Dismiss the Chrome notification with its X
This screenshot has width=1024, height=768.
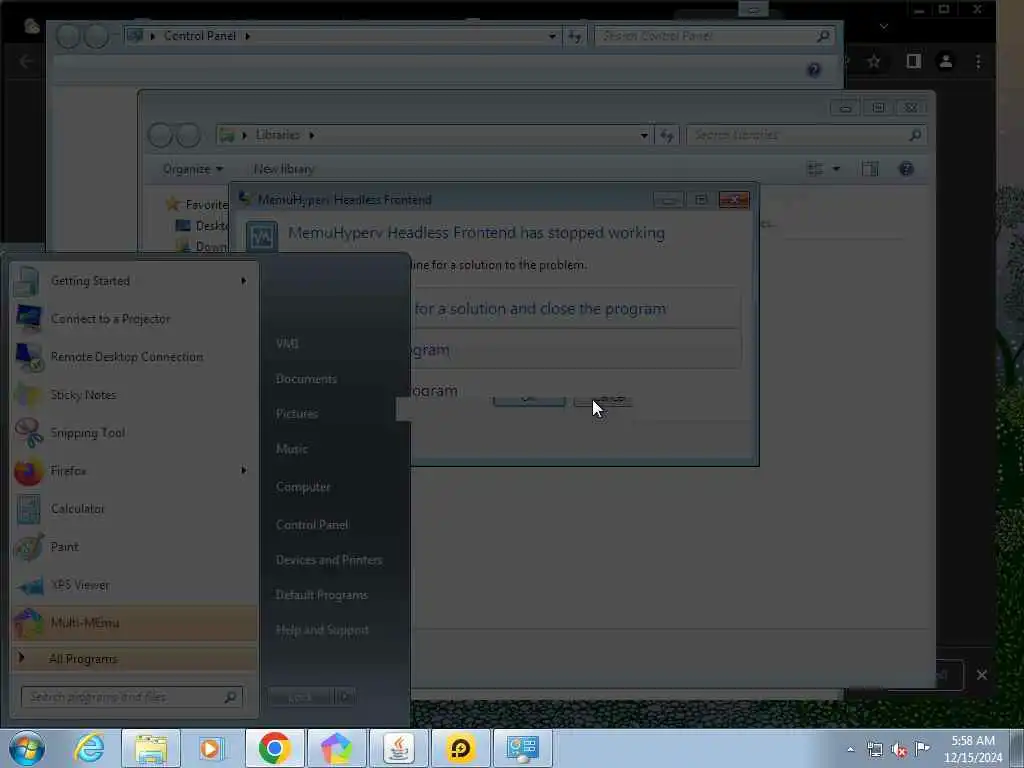(x=982, y=675)
